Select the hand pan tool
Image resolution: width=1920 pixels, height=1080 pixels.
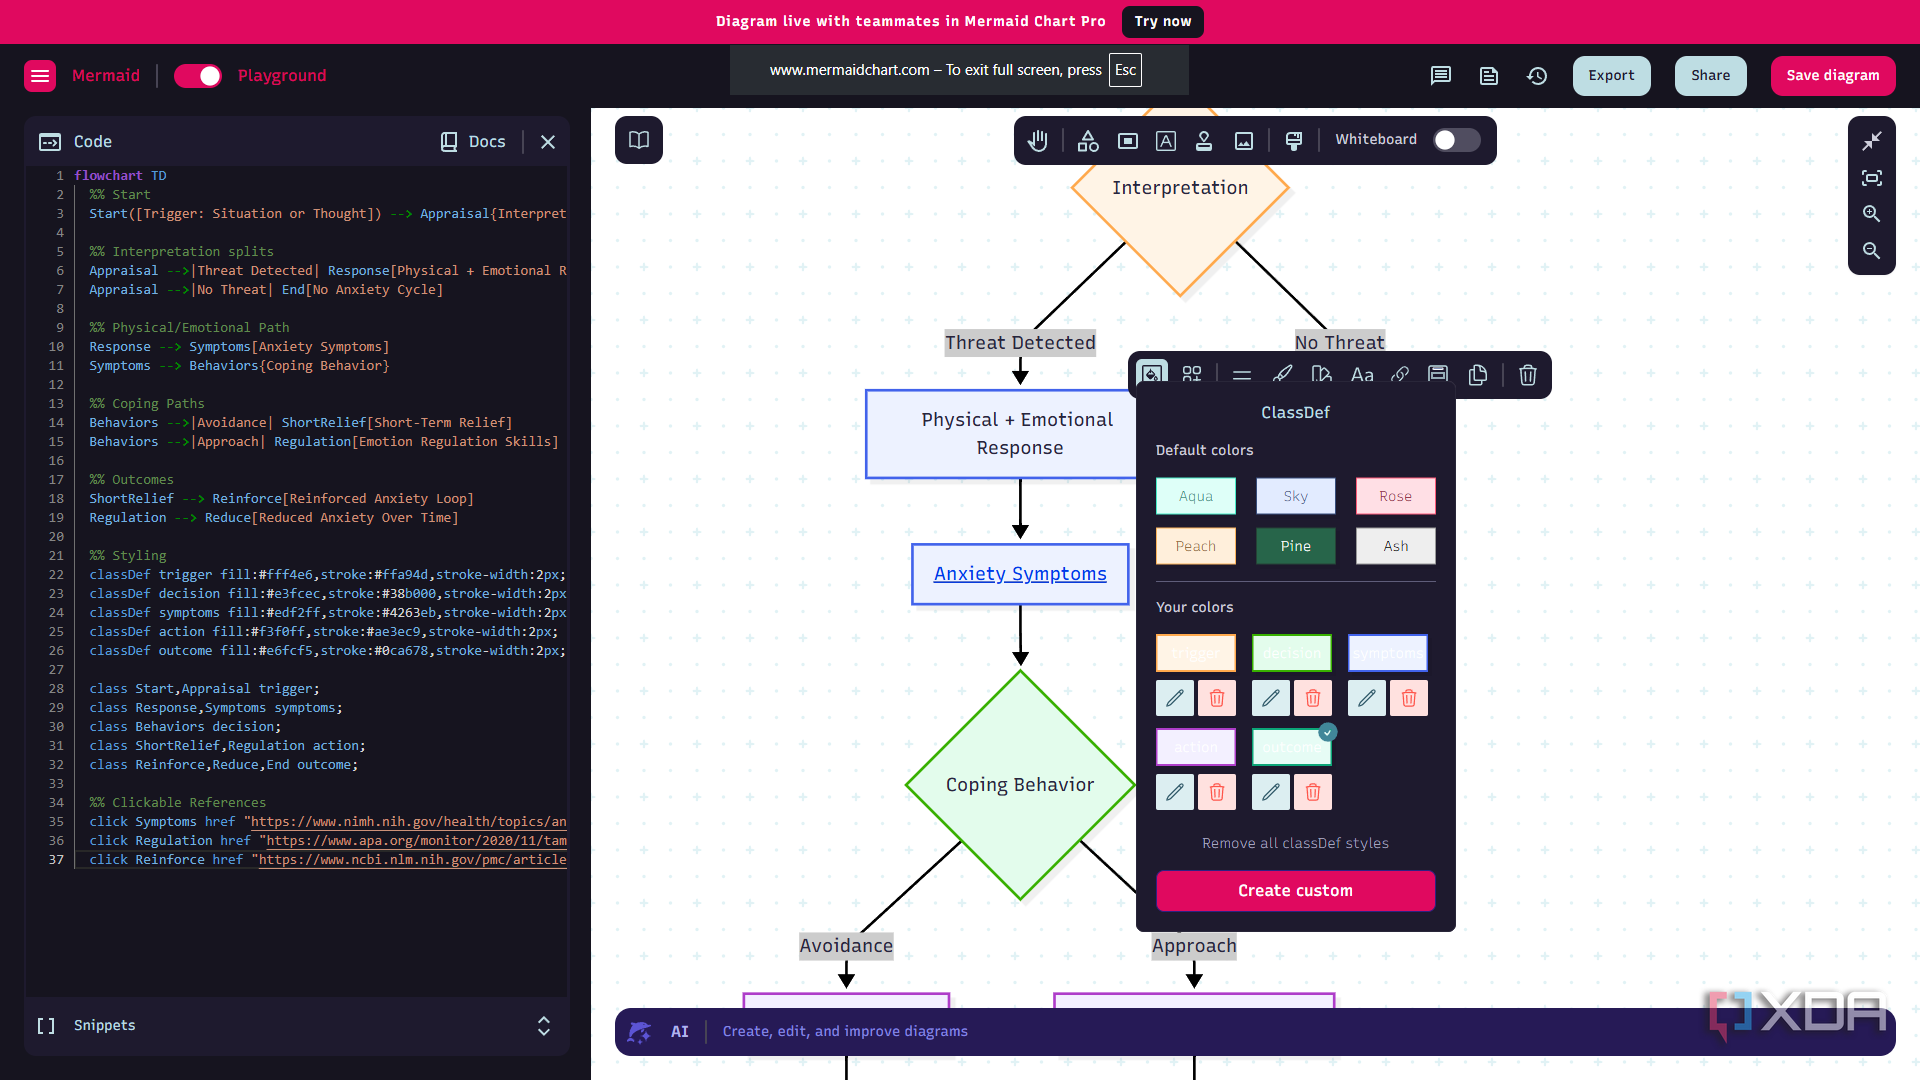[1038, 141]
